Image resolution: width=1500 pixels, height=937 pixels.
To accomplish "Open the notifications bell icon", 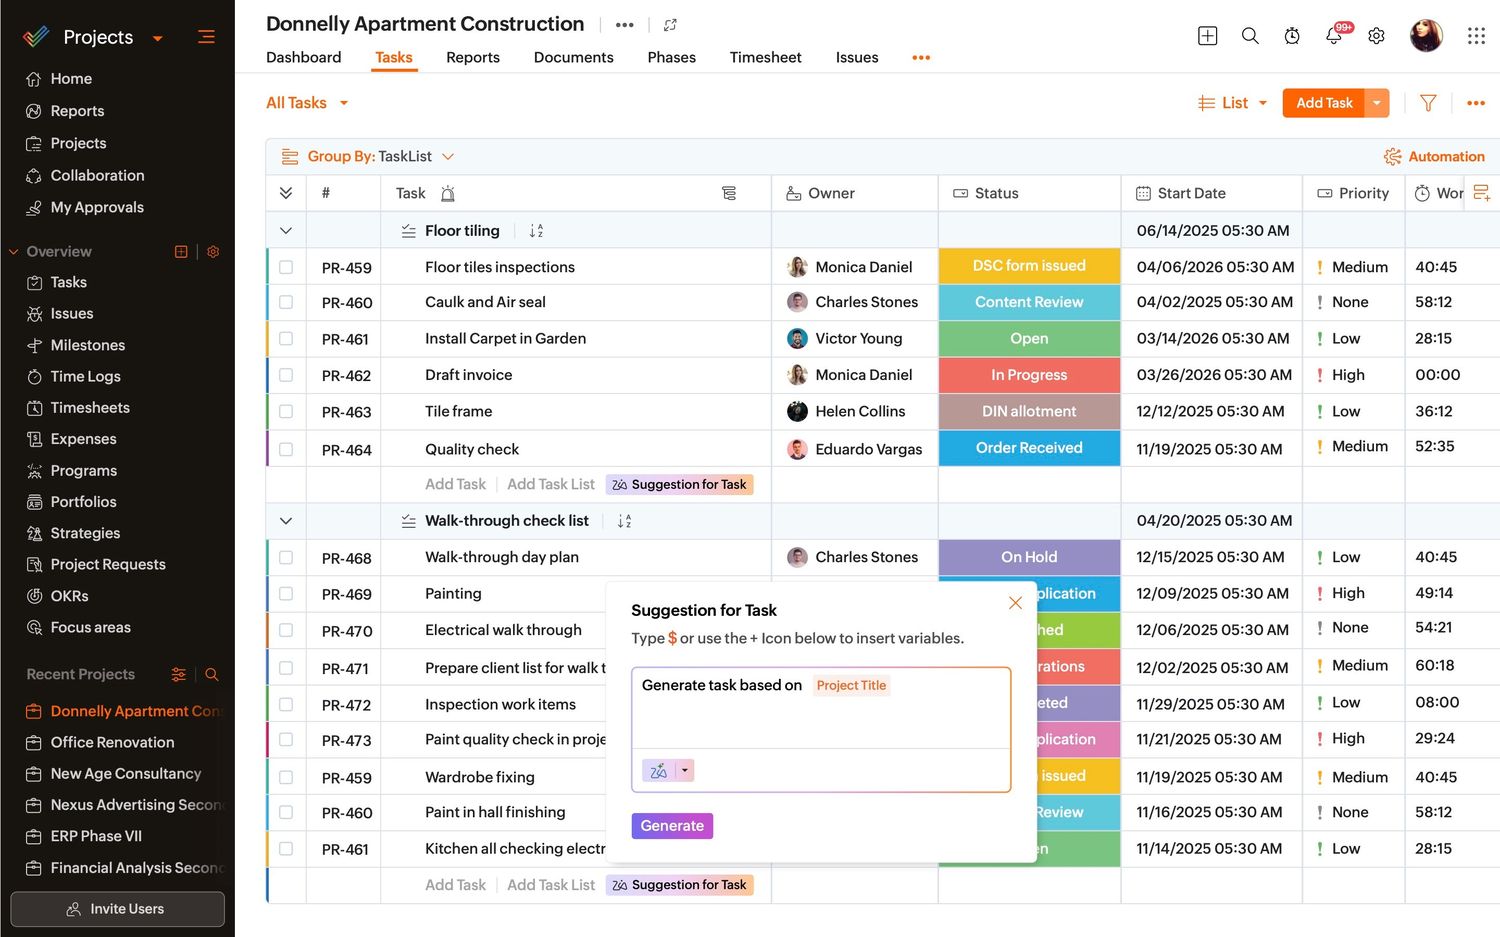I will pyautogui.click(x=1334, y=36).
